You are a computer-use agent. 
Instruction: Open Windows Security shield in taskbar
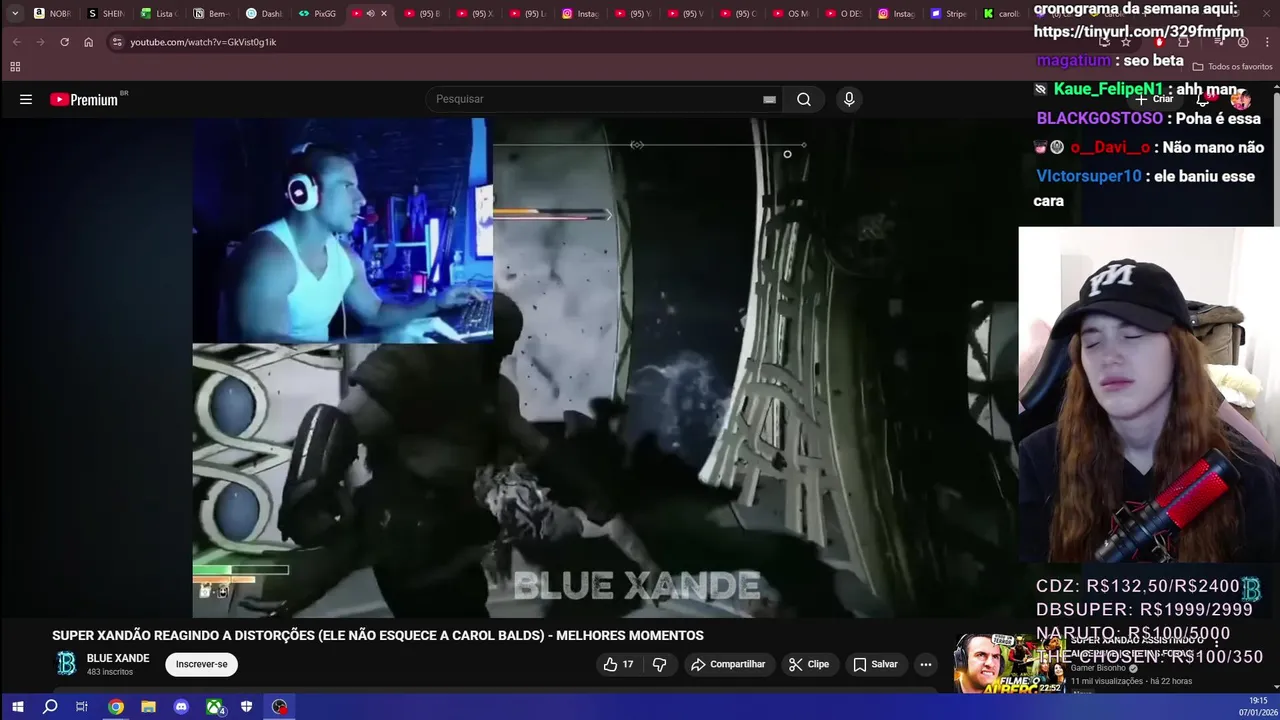247,707
